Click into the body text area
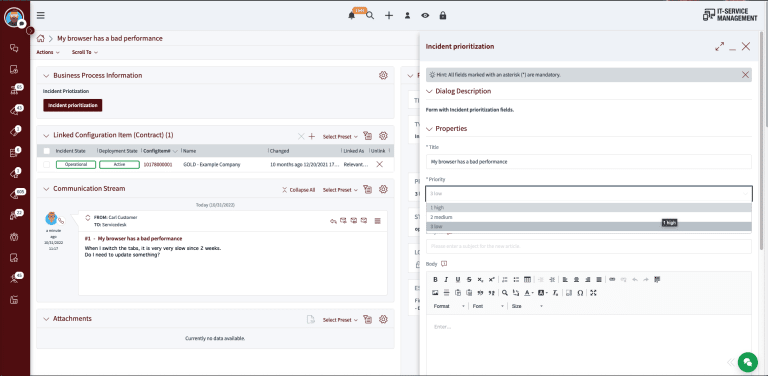The height and width of the screenshot is (376, 768). [588, 345]
